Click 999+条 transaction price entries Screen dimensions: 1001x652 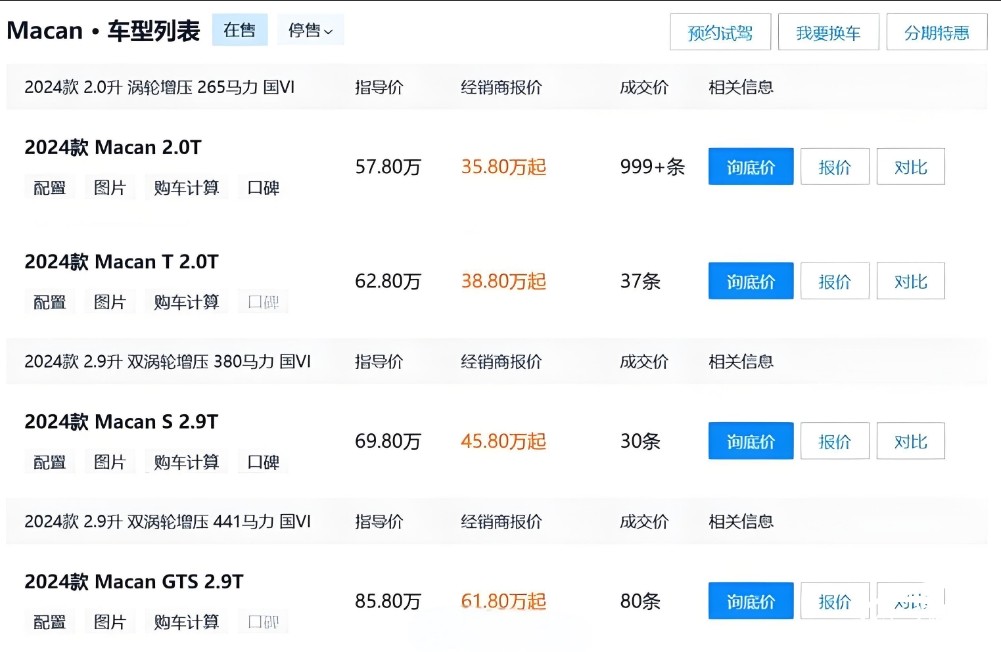pyautogui.click(x=652, y=167)
